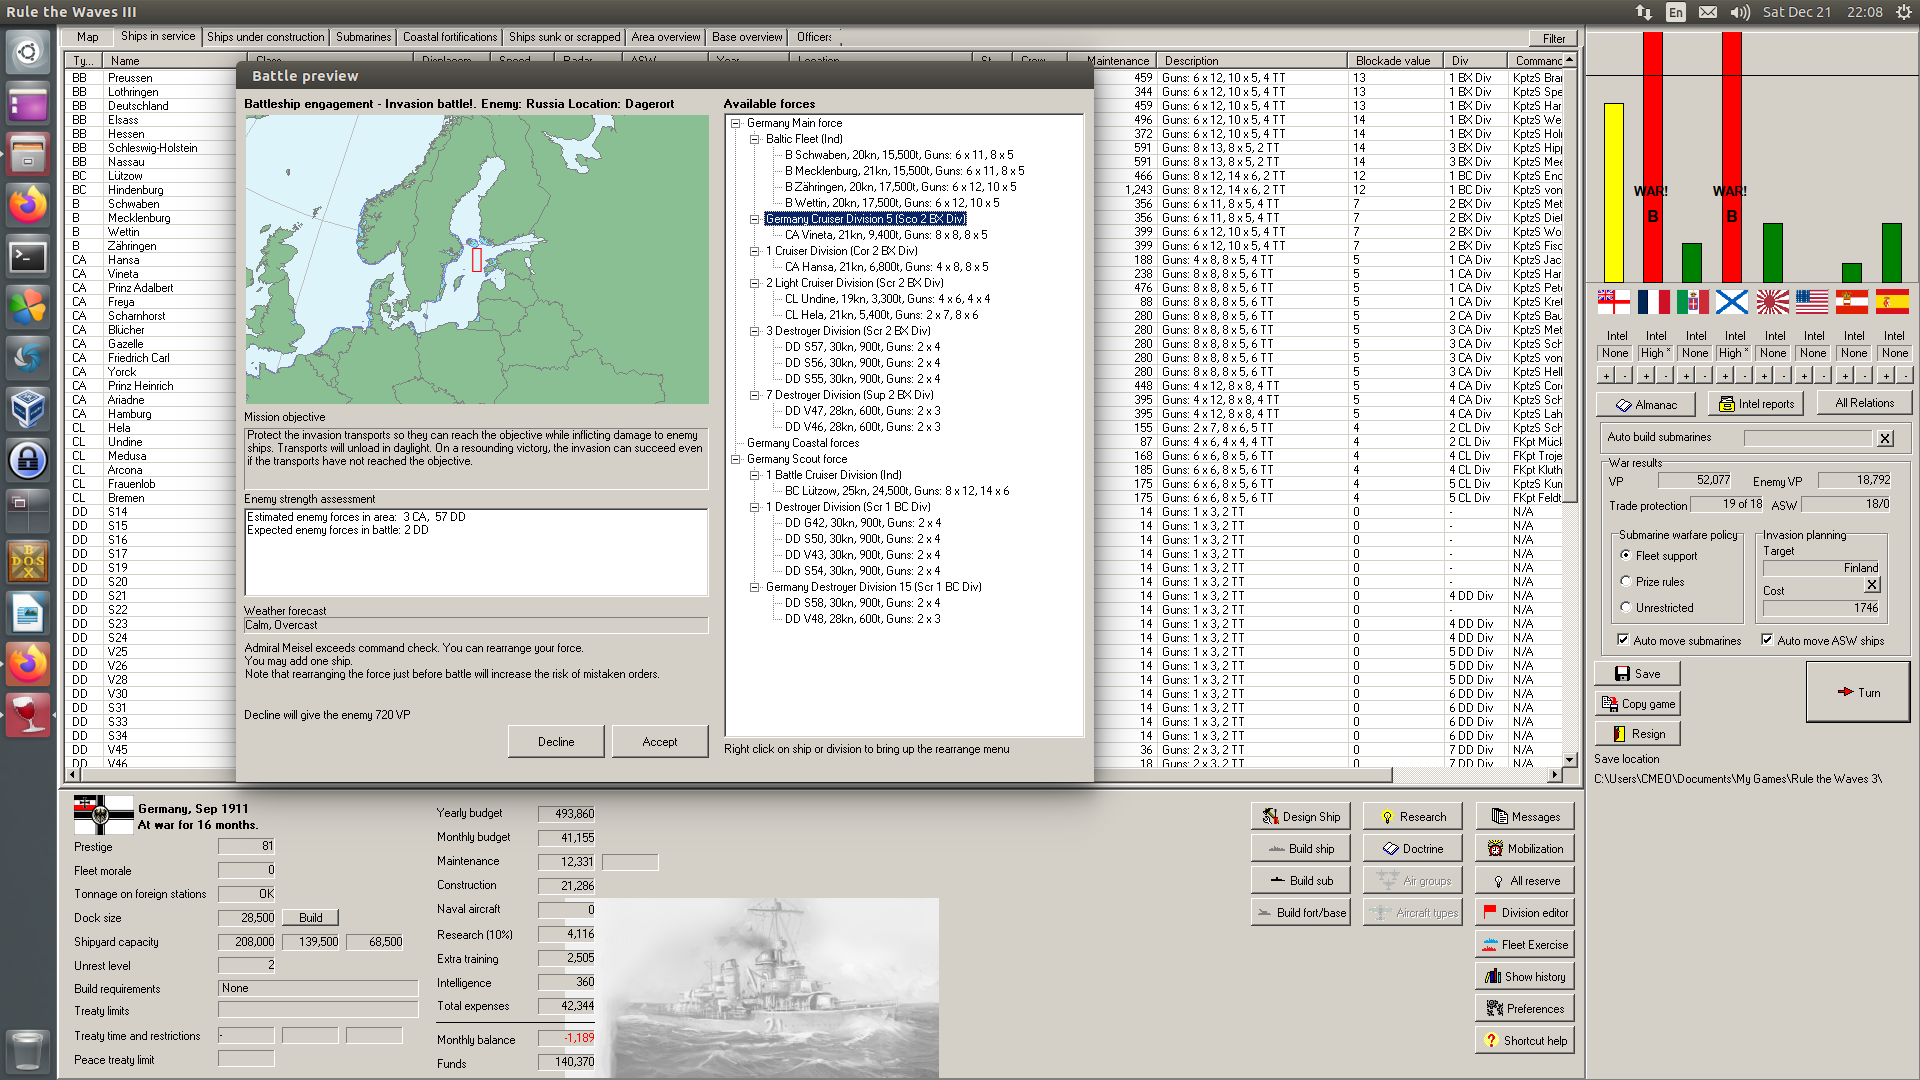The width and height of the screenshot is (1920, 1080).
Task: Click the French flag icon
Action: tap(1653, 301)
